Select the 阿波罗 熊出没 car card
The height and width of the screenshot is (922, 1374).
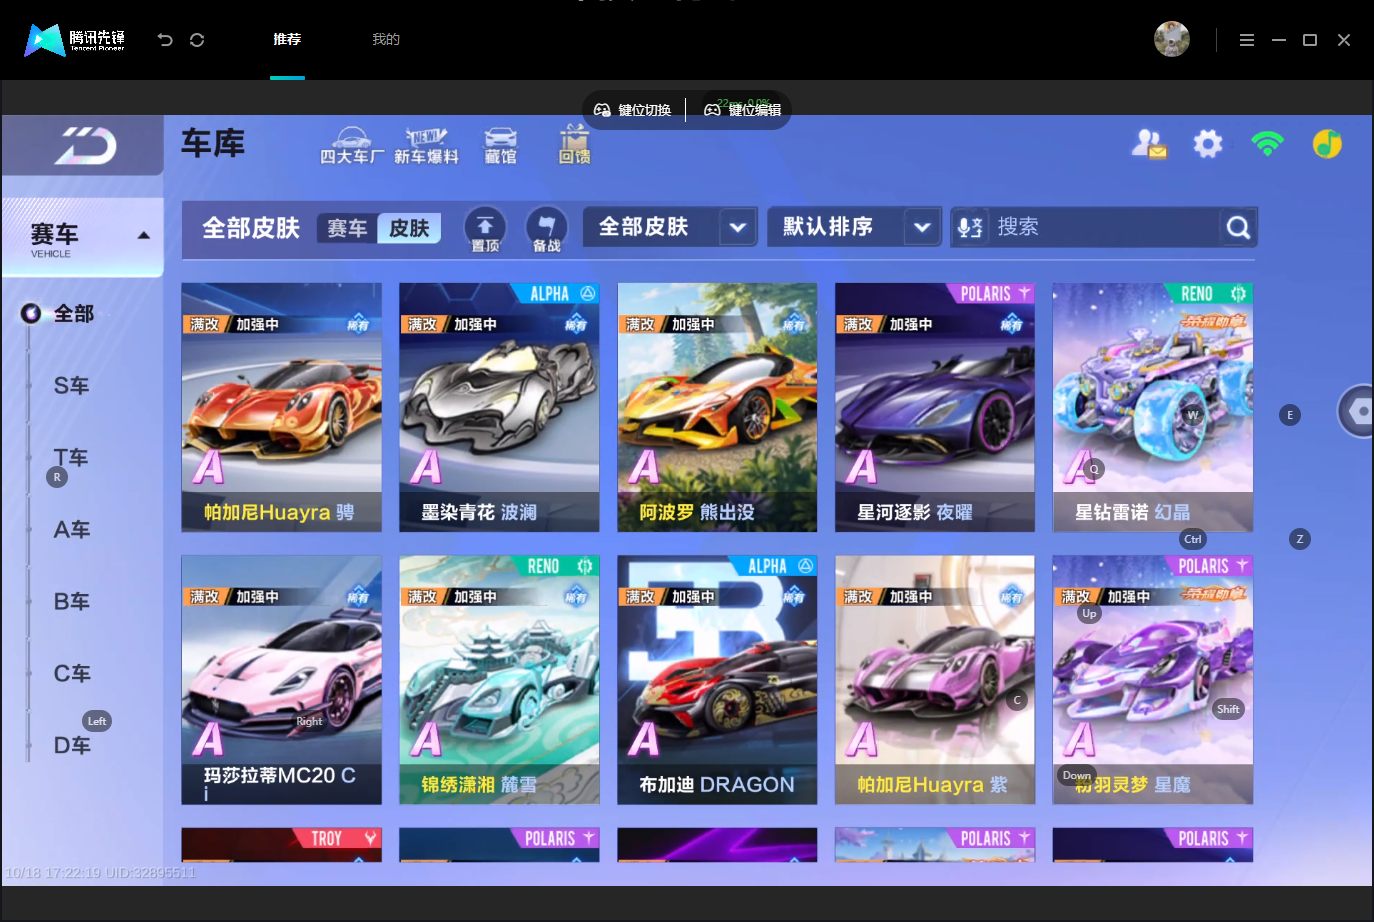(718, 407)
